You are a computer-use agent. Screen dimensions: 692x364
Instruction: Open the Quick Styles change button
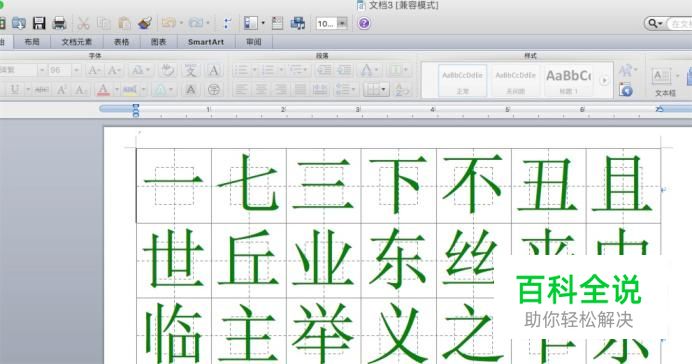pyautogui.click(x=627, y=71)
